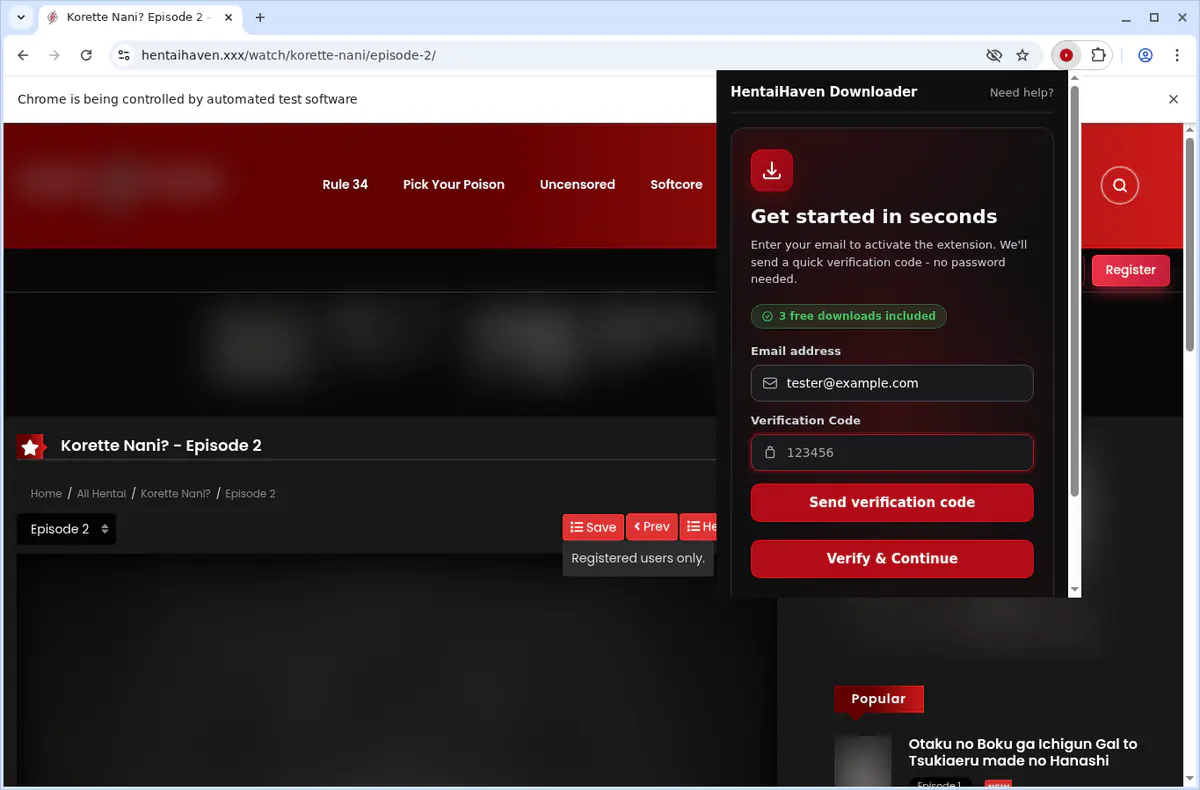Image resolution: width=1200 pixels, height=790 pixels.
Task: Open the Extensions puzzle icon
Action: pyautogui.click(x=1098, y=56)
